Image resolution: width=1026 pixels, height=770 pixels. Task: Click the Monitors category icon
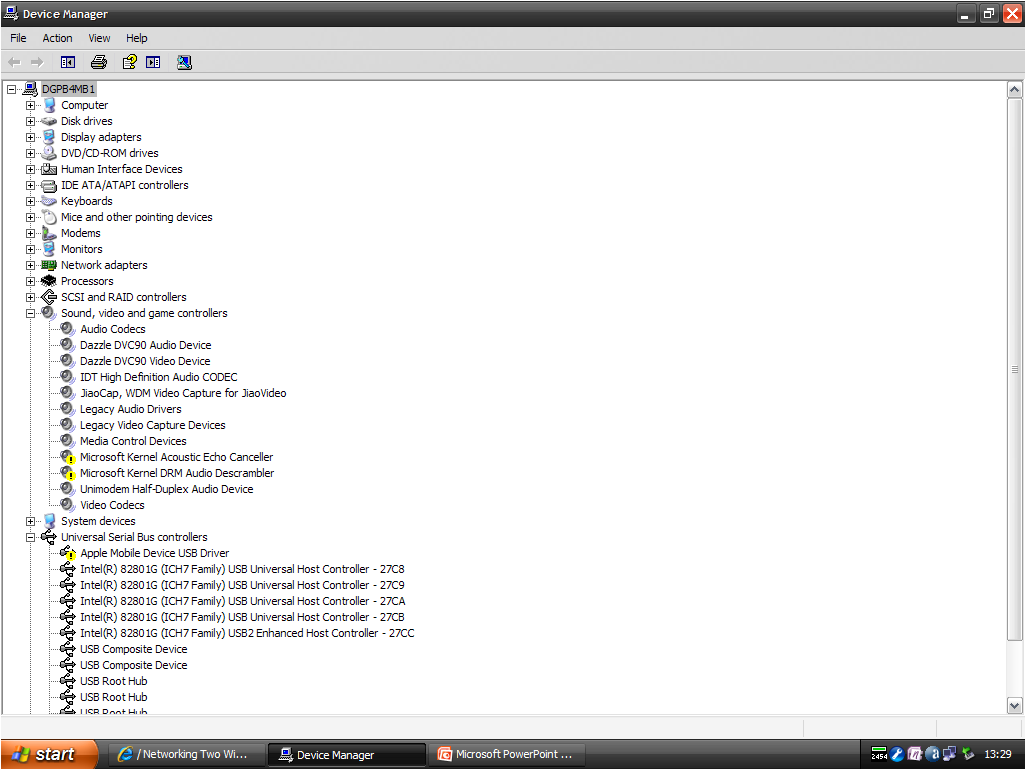point(49,249)
